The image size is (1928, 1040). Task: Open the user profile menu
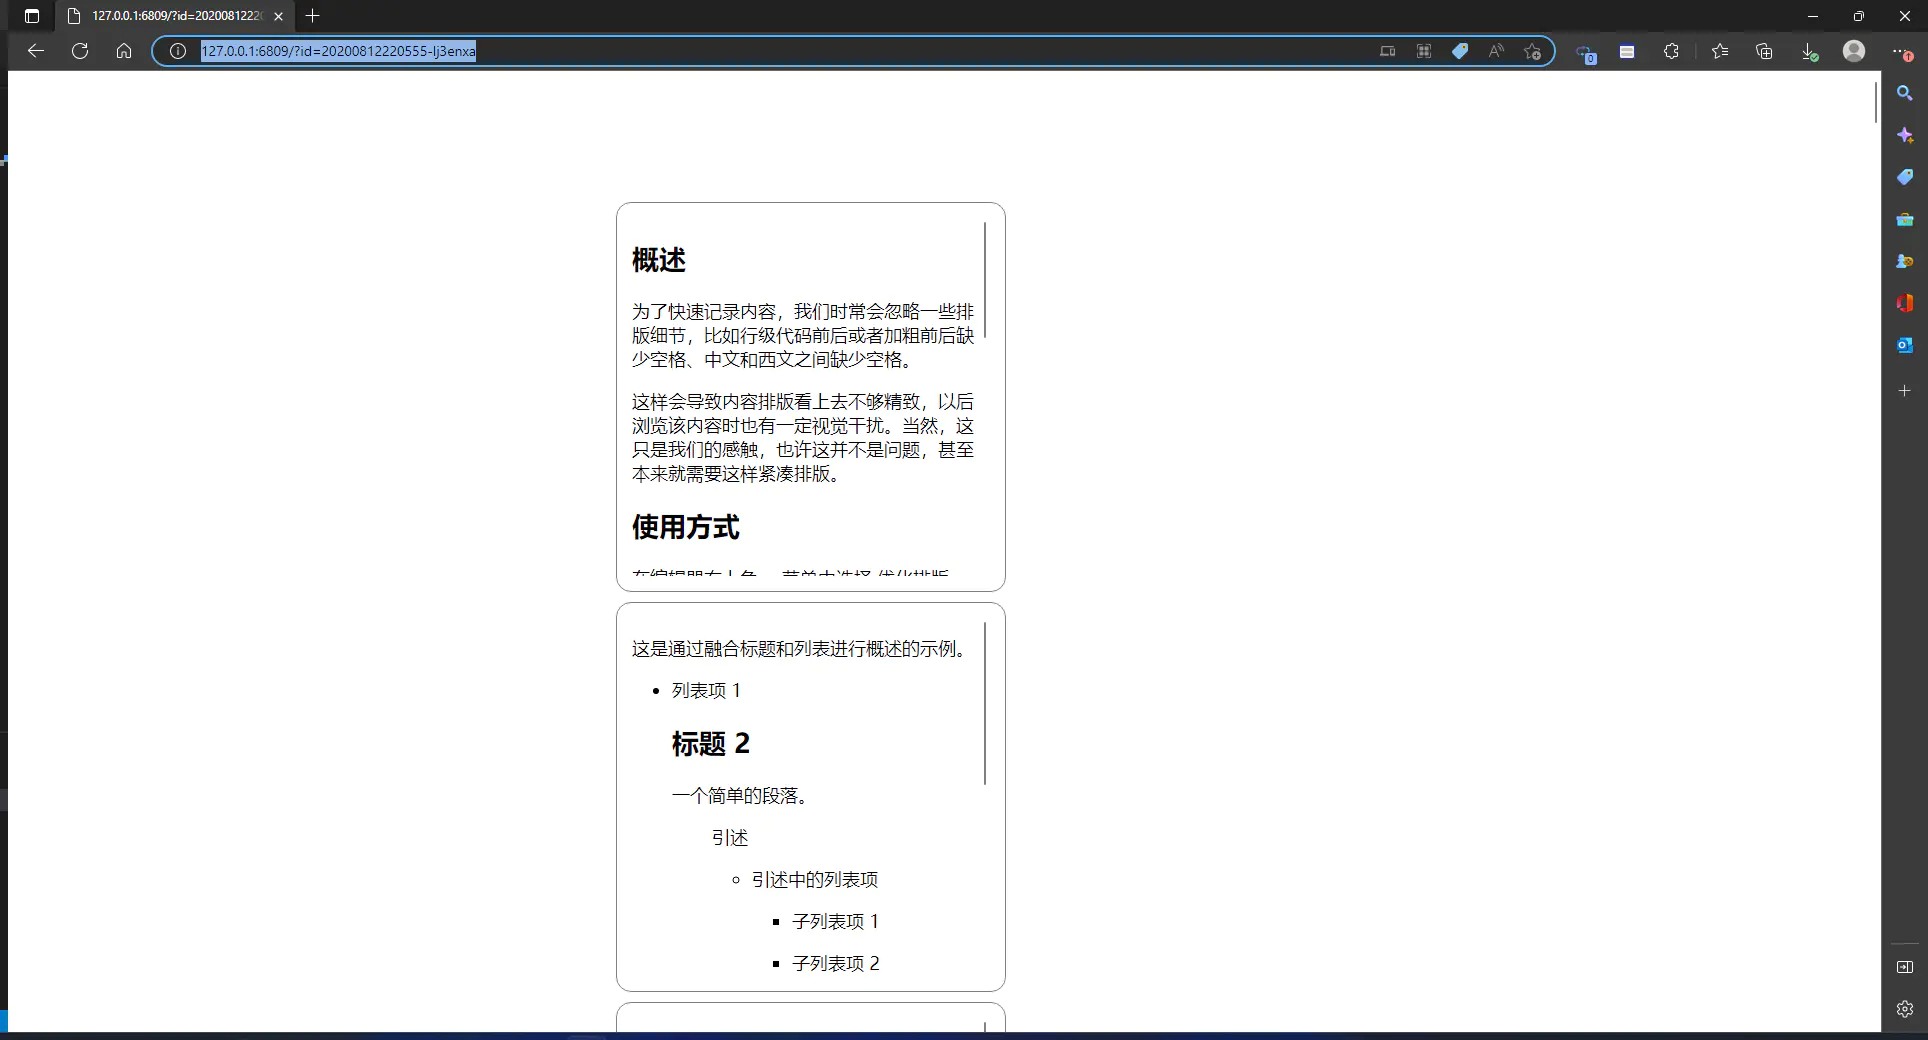1854,51
